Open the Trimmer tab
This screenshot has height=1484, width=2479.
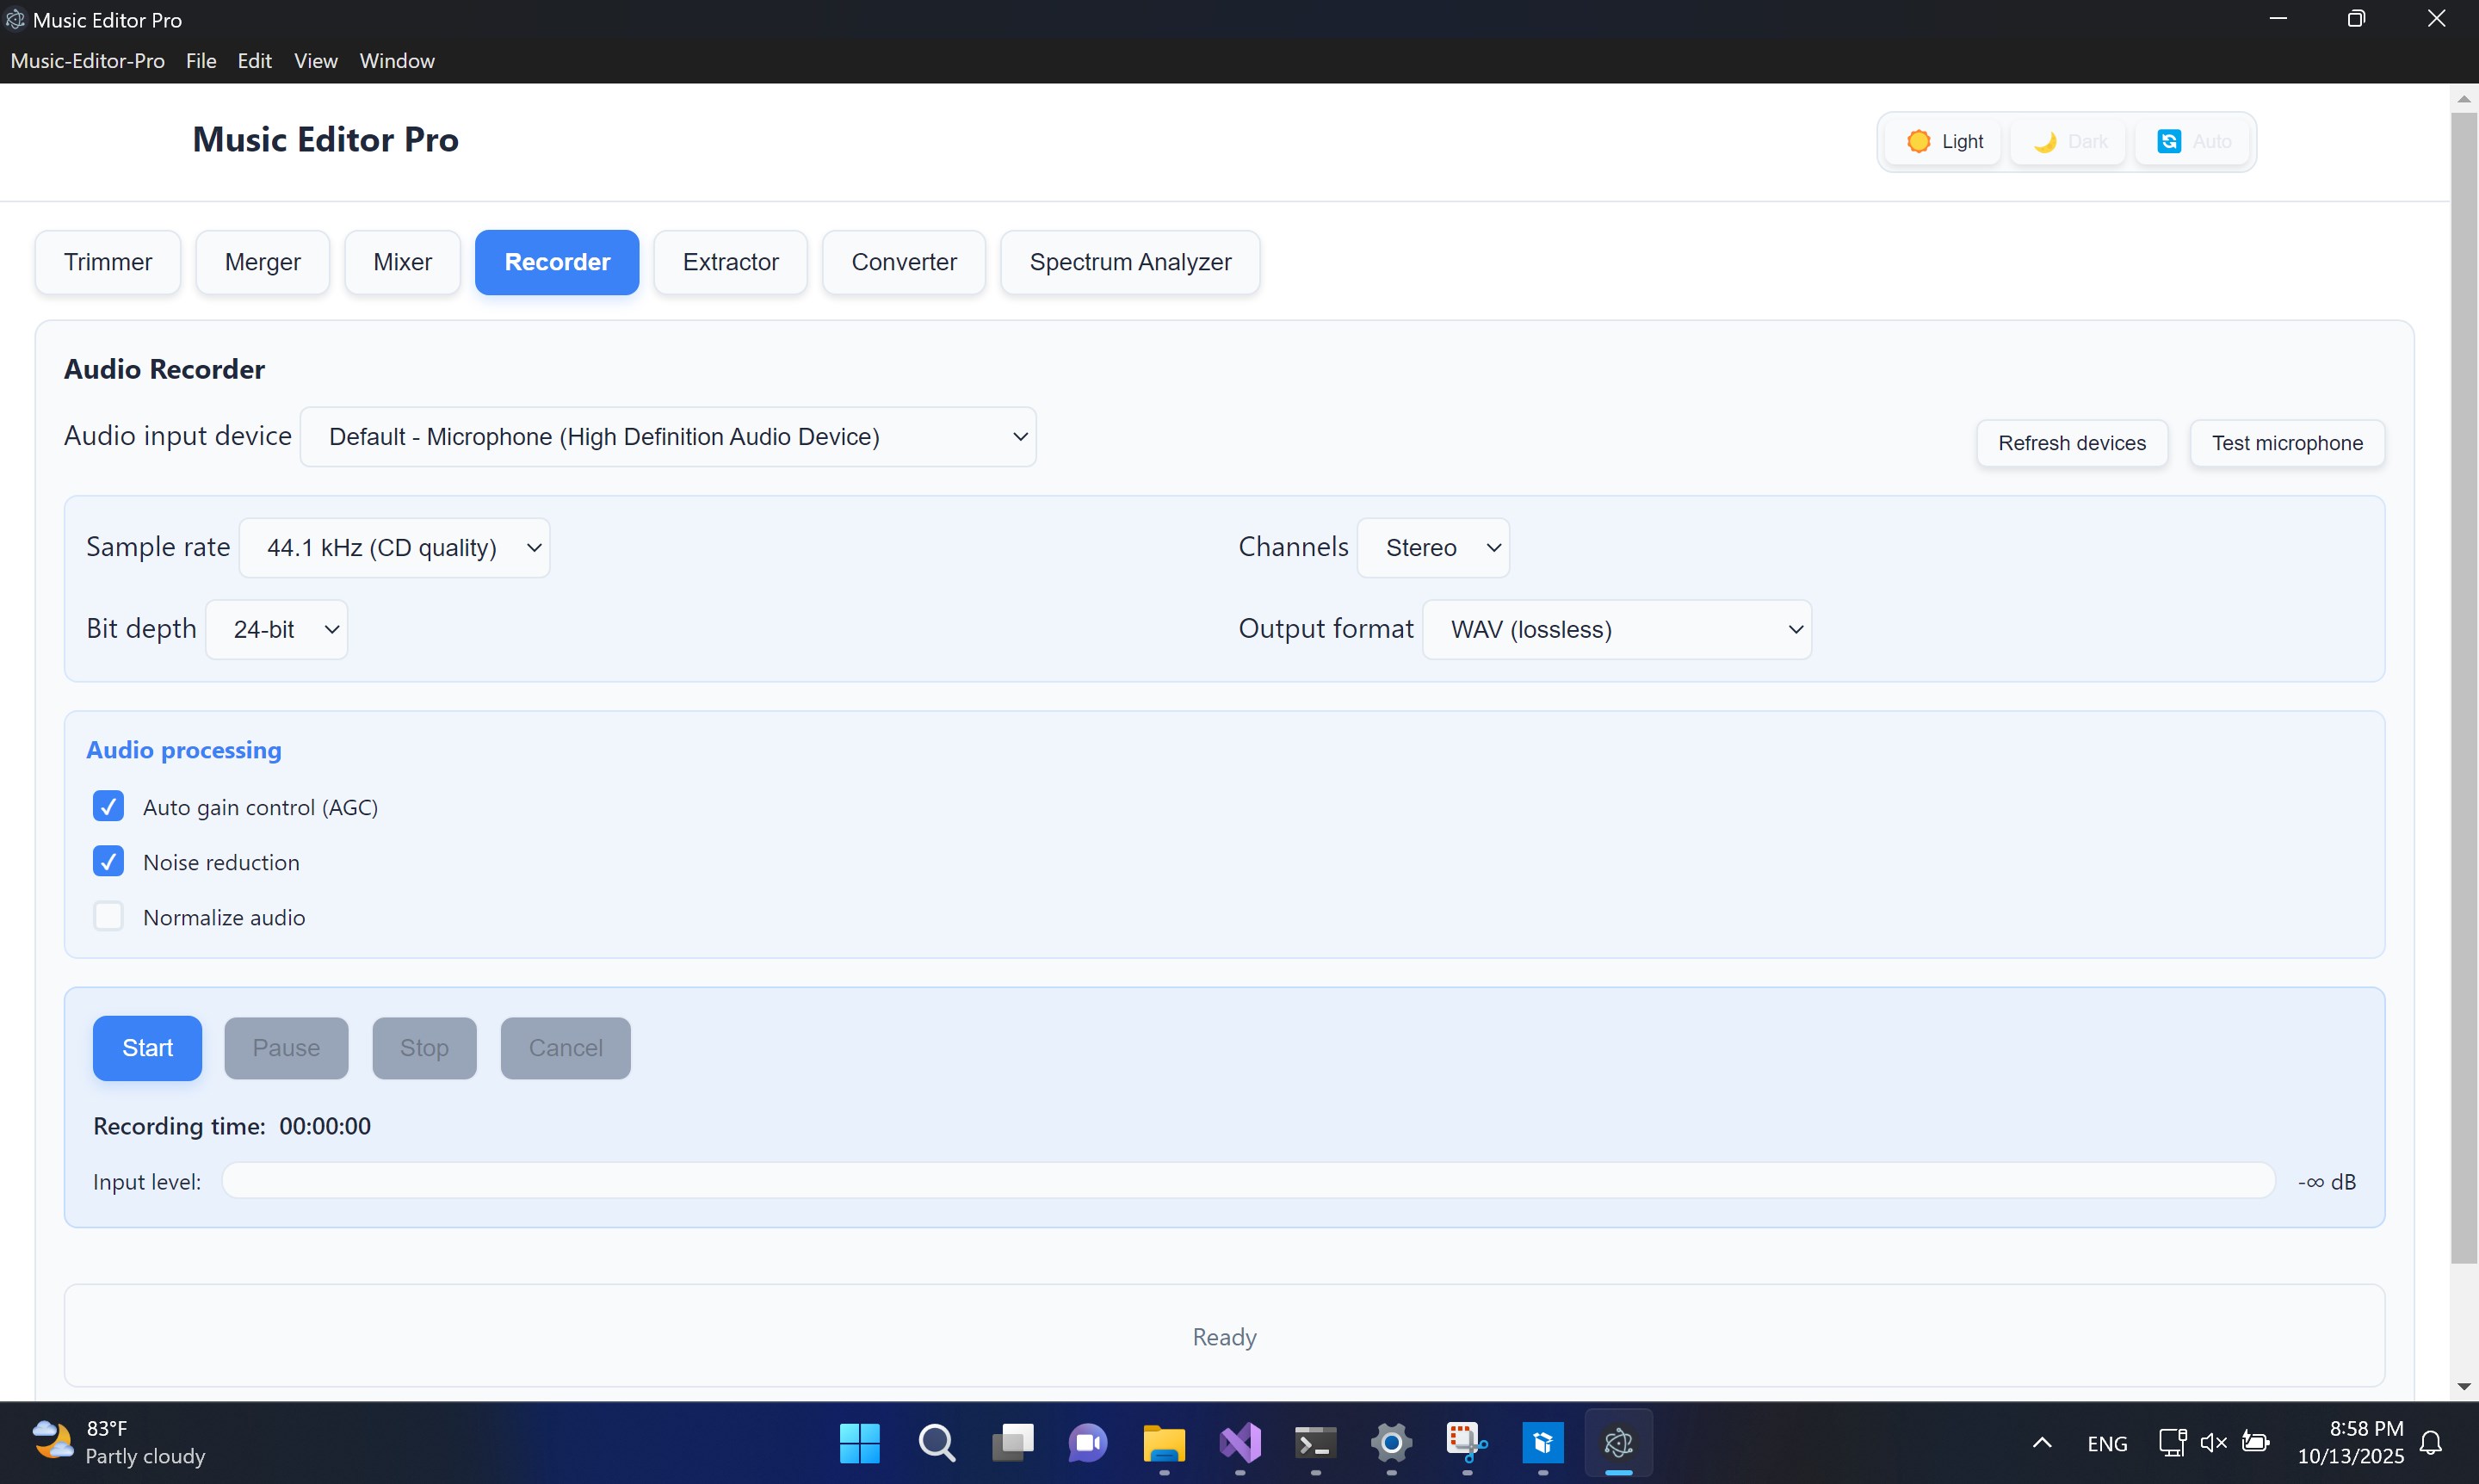click(108, 262)
